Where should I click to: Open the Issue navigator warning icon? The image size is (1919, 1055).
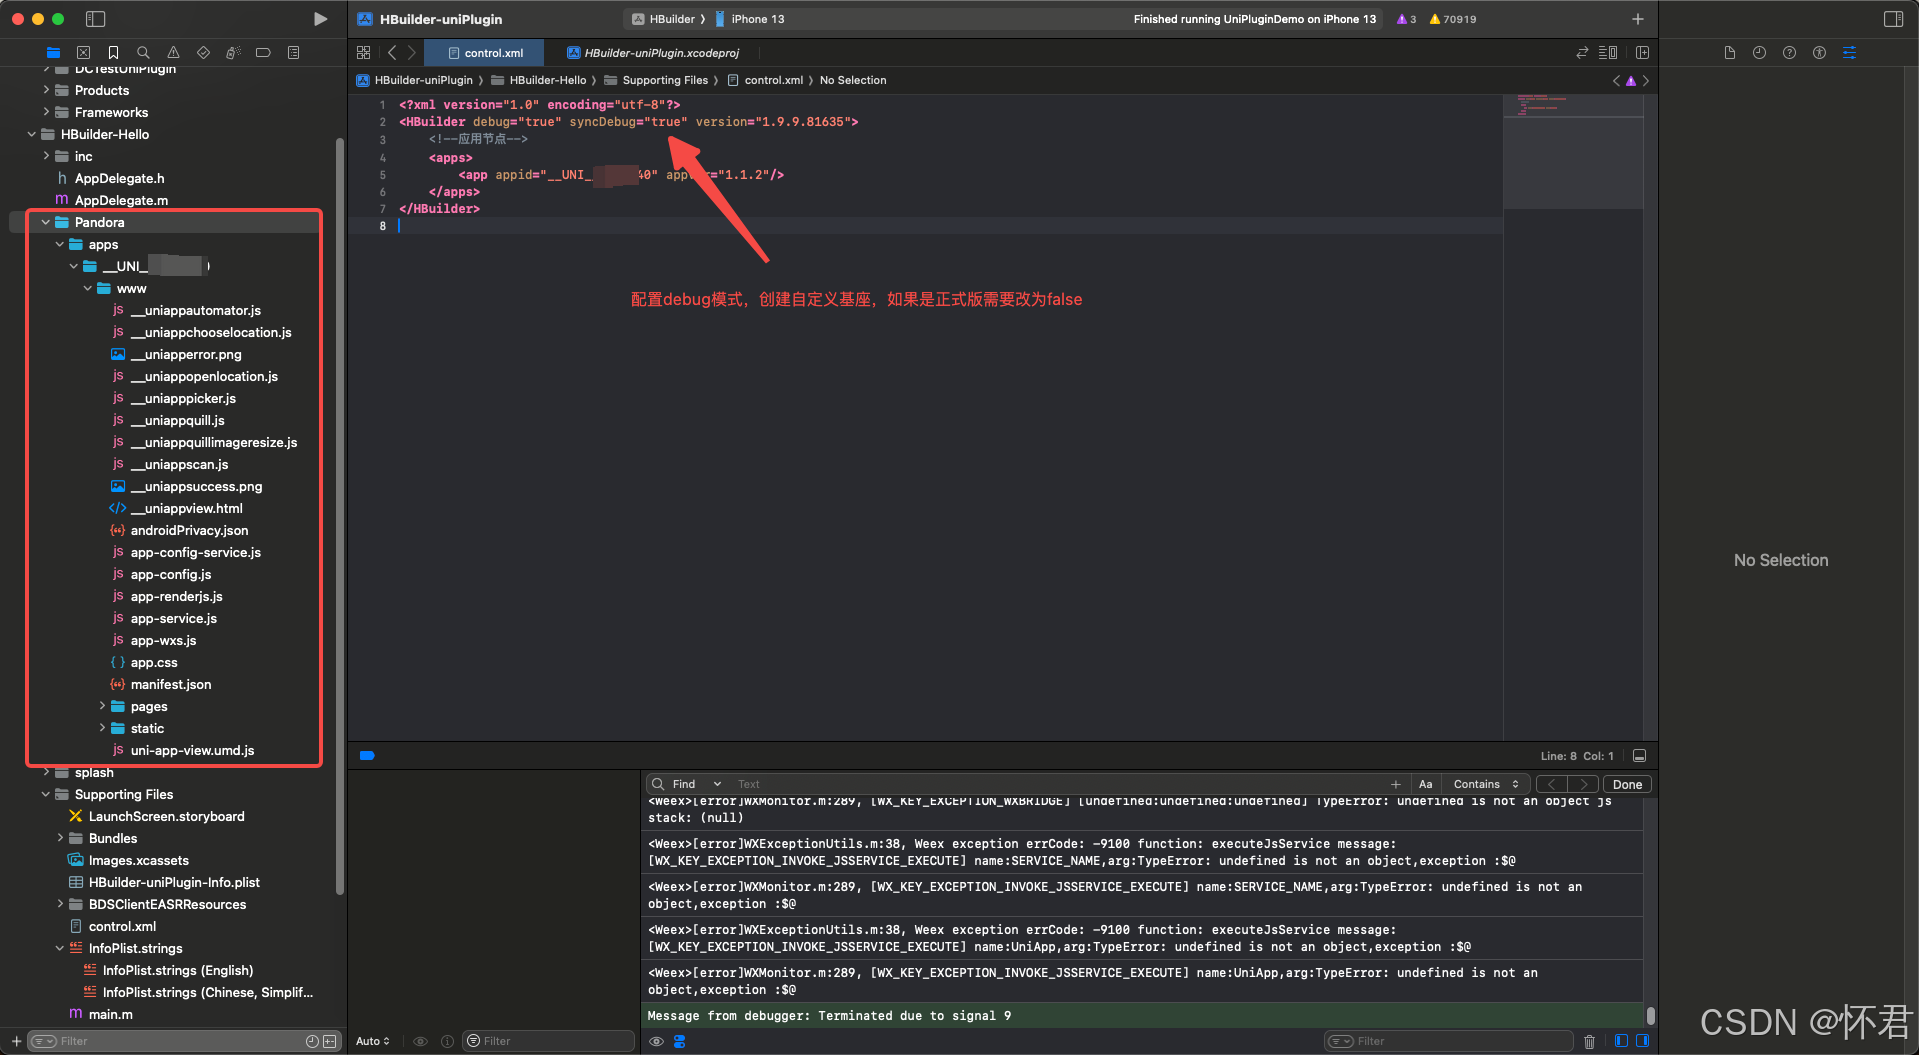pos(173,52)
